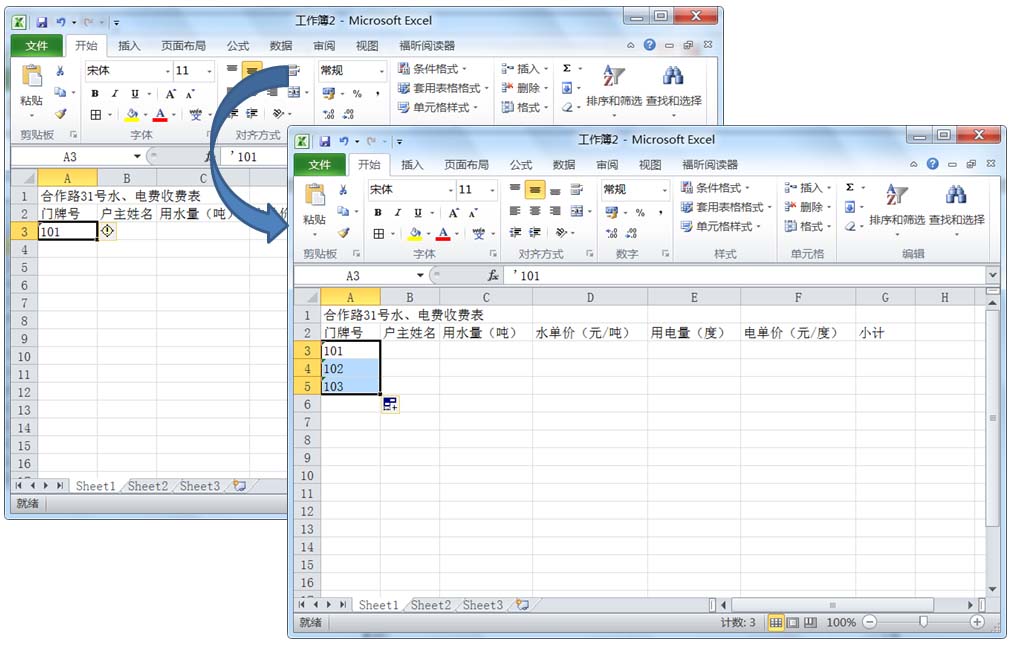
Task: Click the AutoSum sigma icon in front window
Action: click(850, 188)
